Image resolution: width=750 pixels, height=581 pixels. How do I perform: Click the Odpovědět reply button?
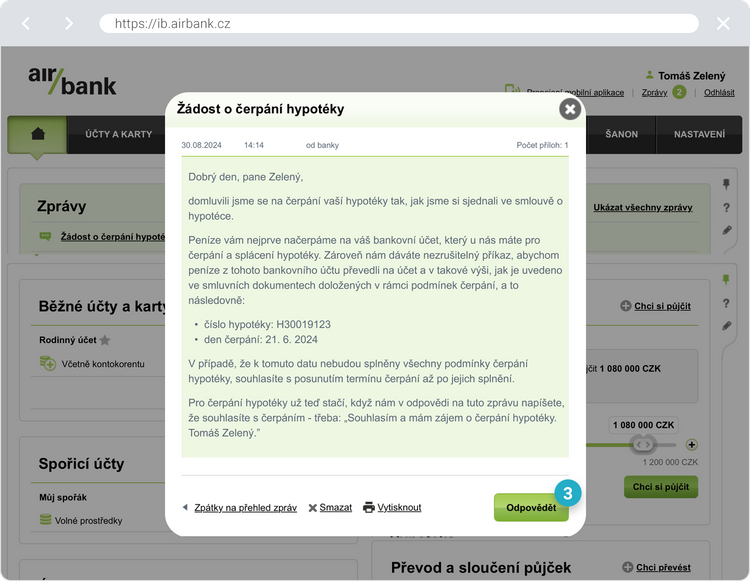tap(531, 507)
